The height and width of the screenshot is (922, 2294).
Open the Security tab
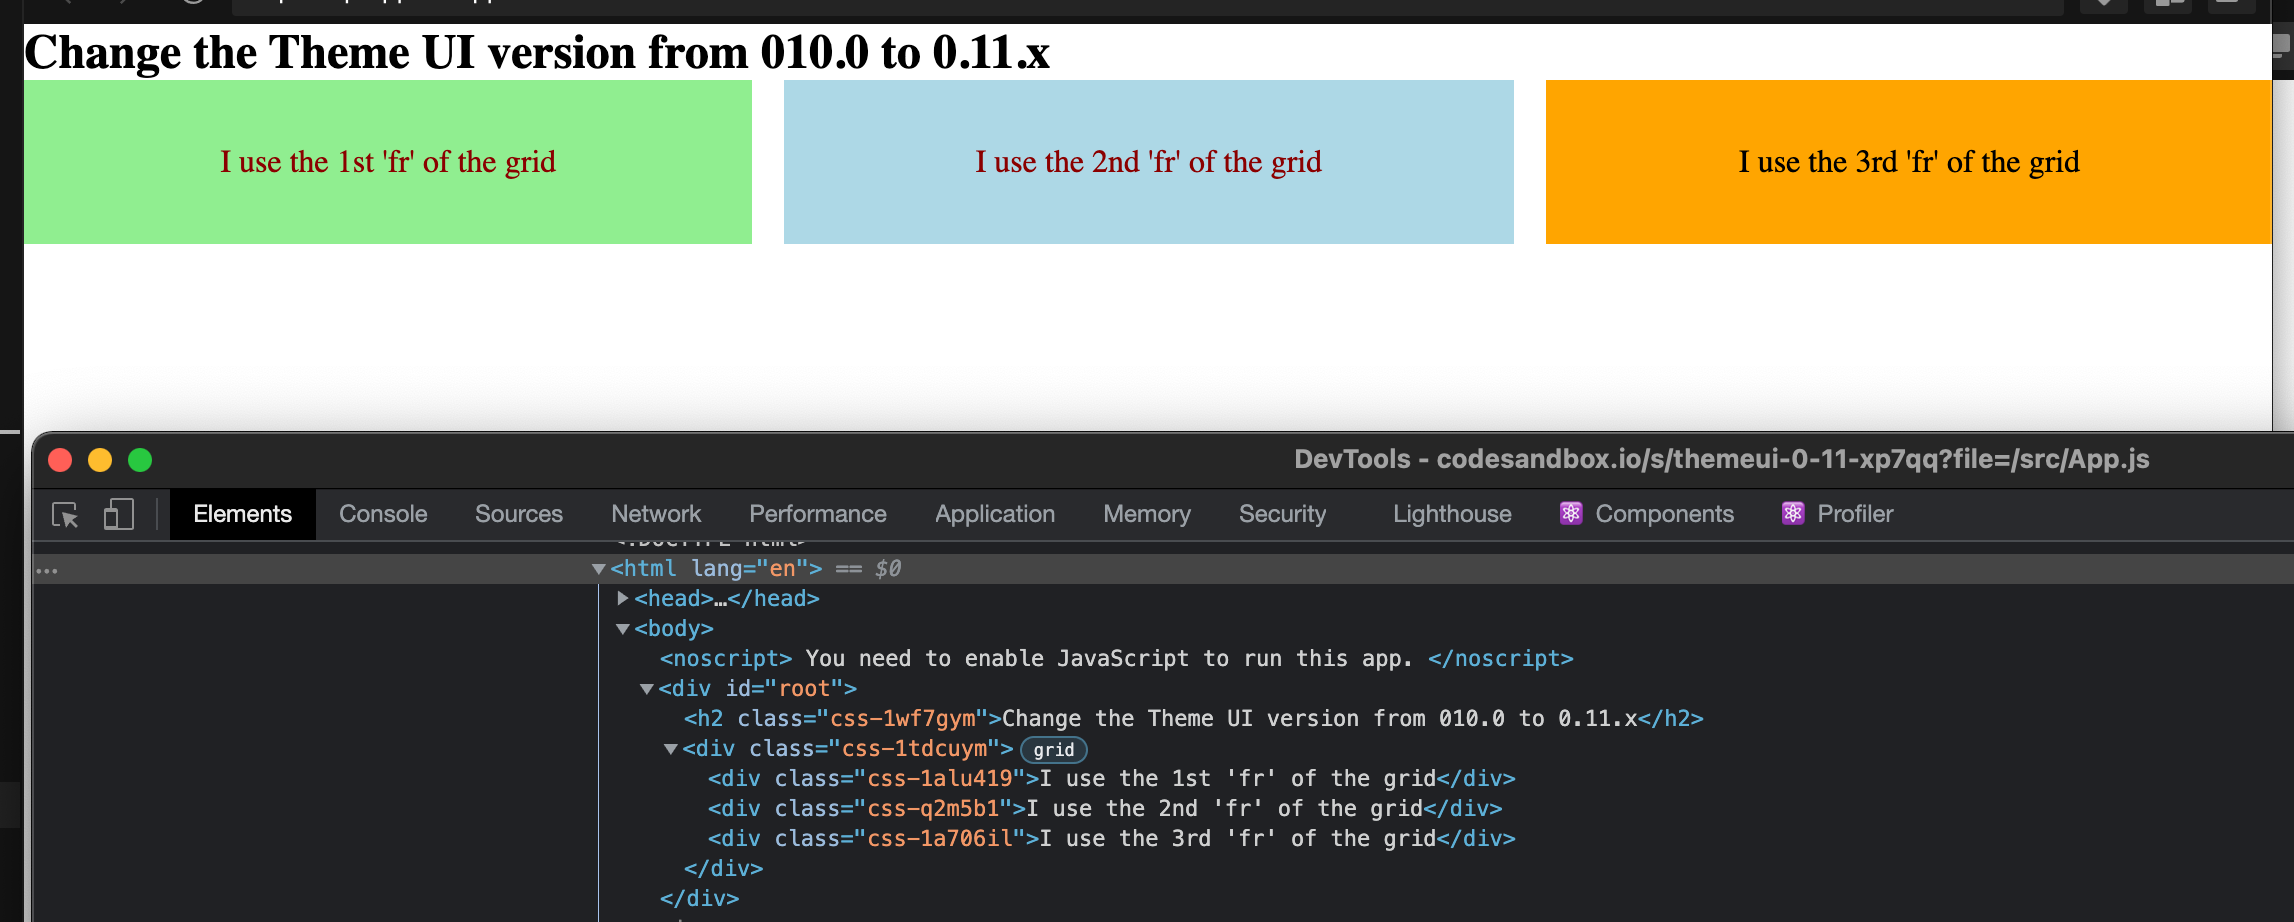pos(1283,514)
